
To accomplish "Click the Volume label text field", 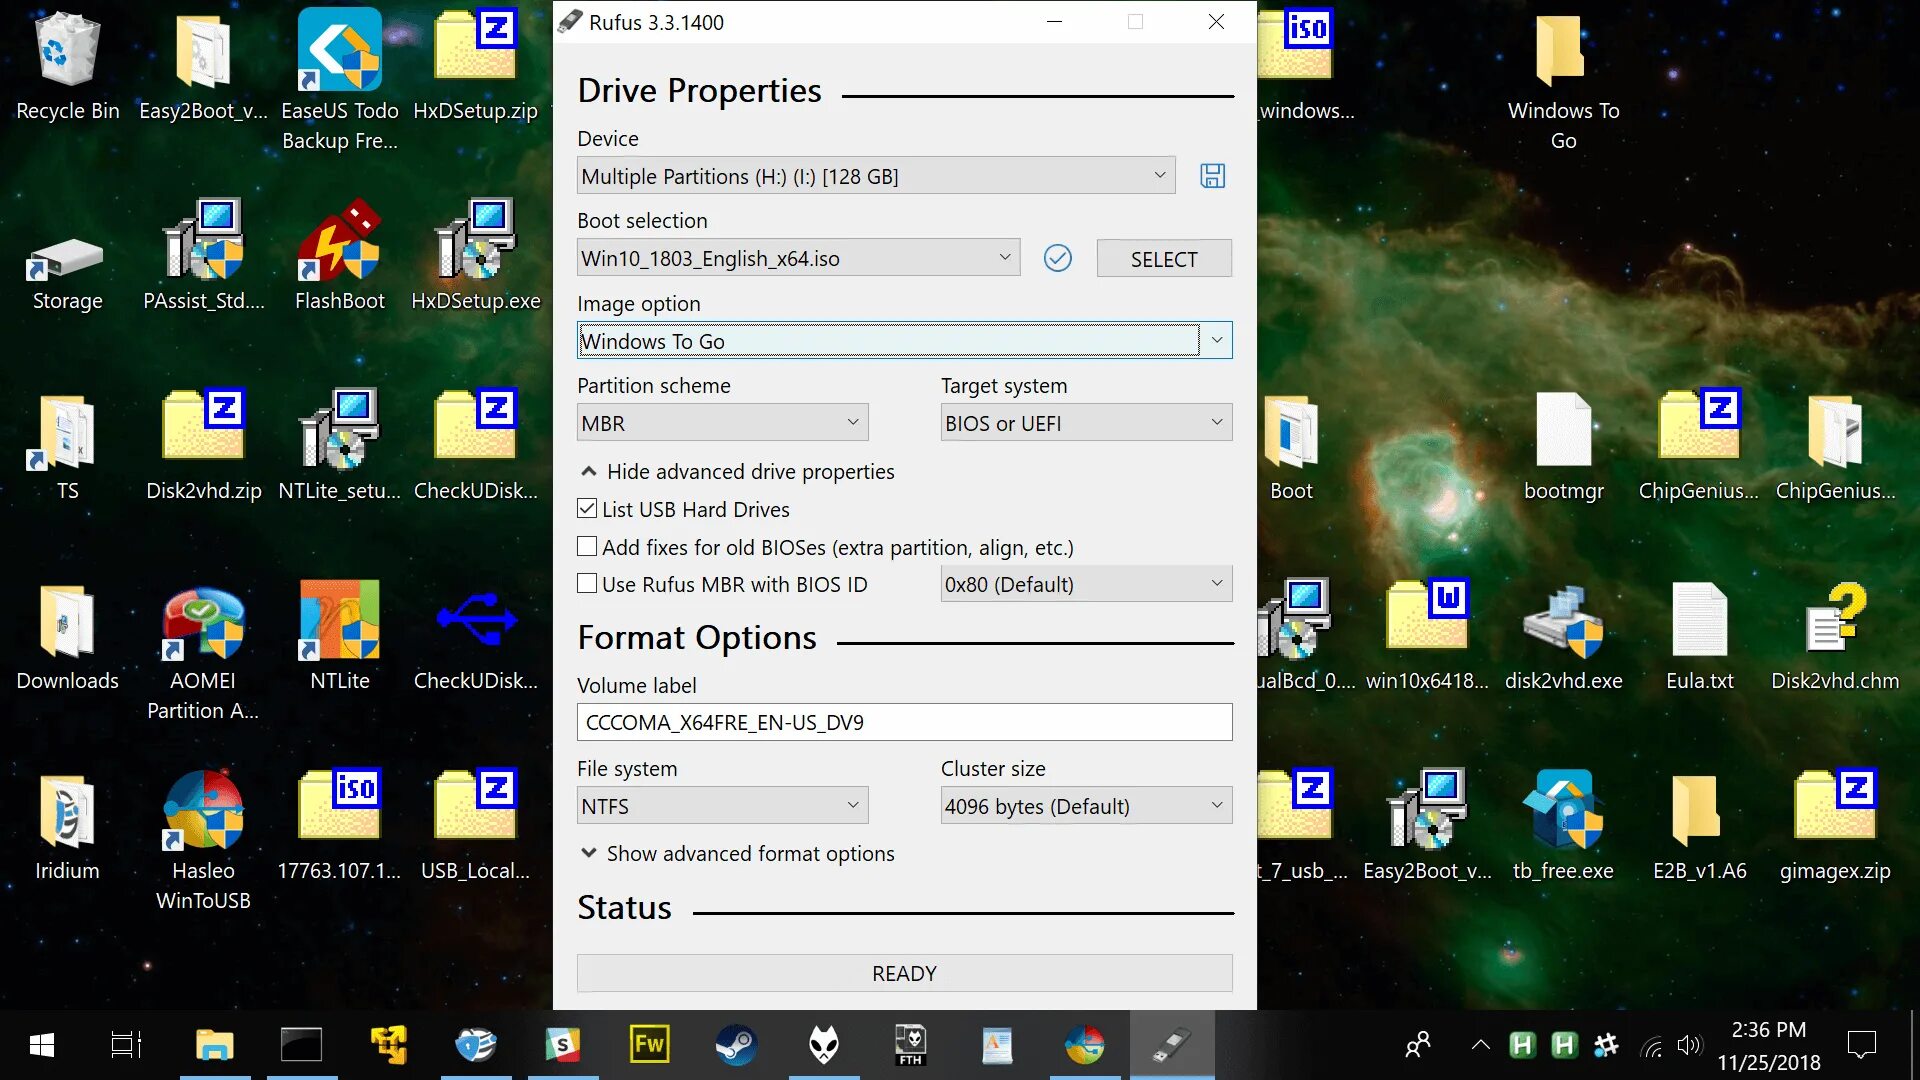I will click(904, 722).
